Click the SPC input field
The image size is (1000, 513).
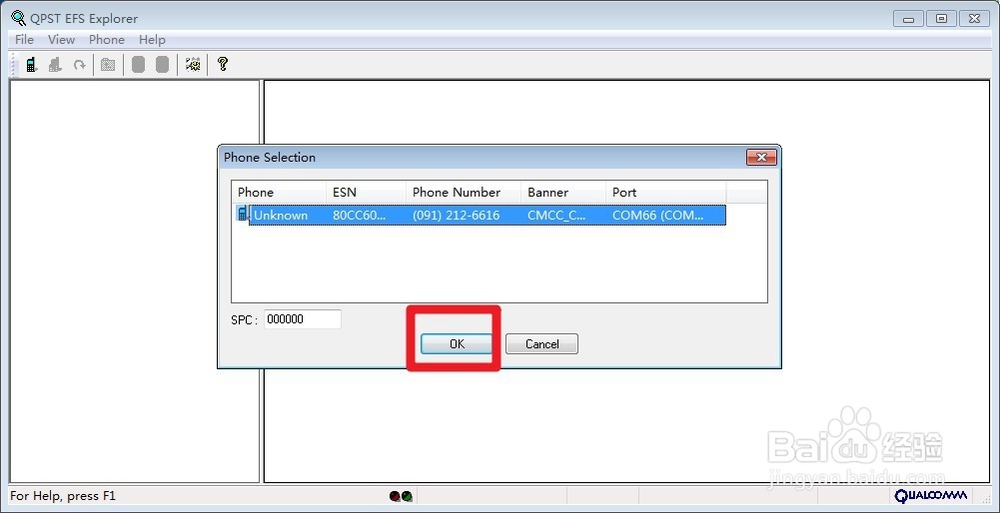click(x=302, y=320)
